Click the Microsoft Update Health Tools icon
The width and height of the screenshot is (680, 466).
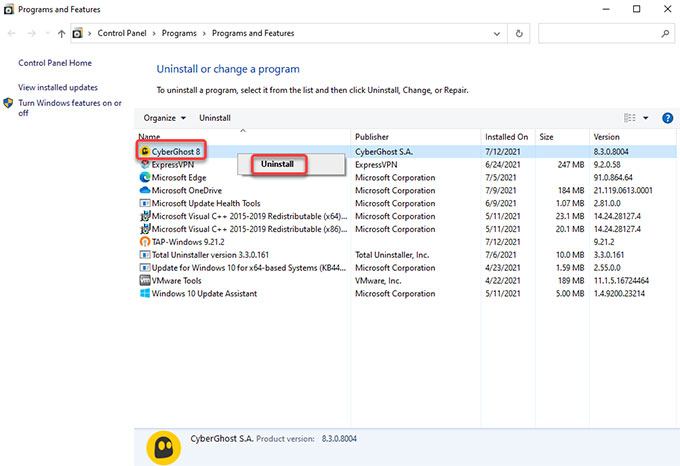145,203
